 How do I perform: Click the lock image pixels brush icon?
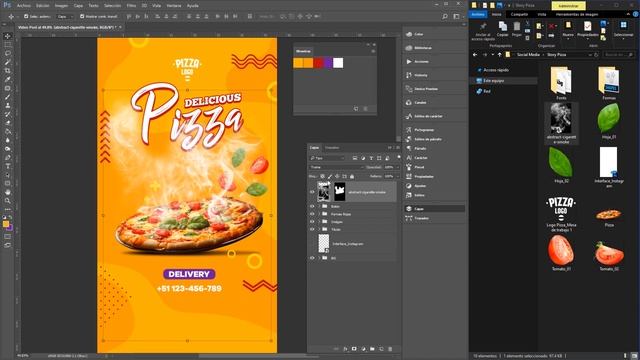pos(330,176)
